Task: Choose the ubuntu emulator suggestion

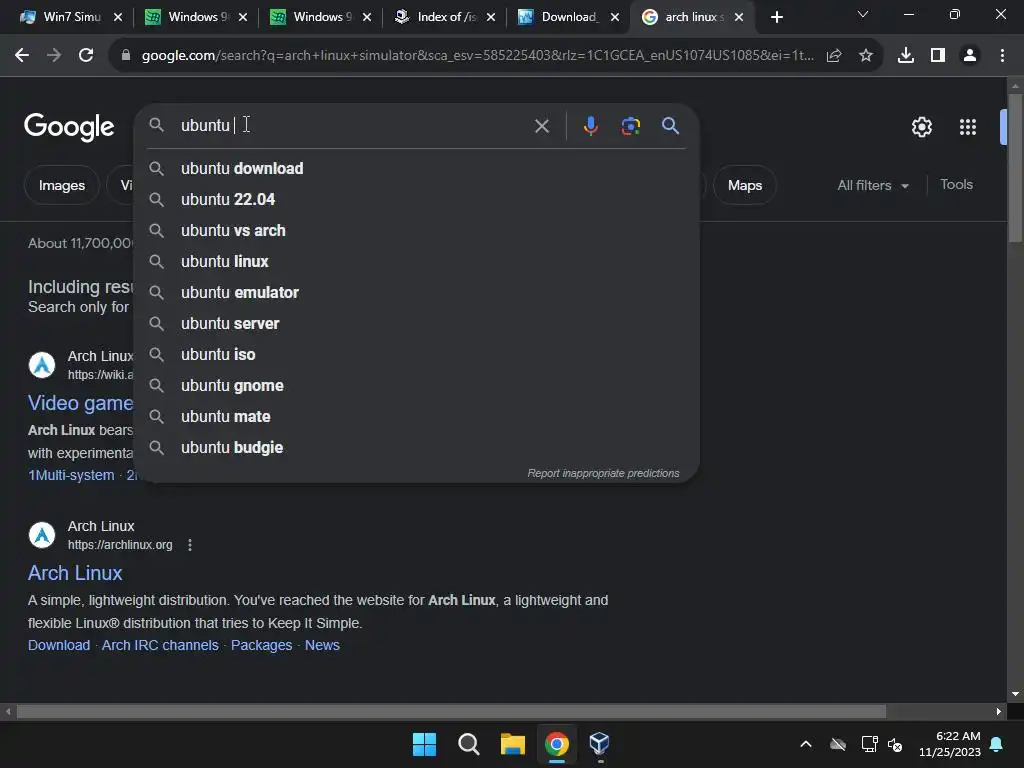Action: pyautogui.click(x=417, y=293)
